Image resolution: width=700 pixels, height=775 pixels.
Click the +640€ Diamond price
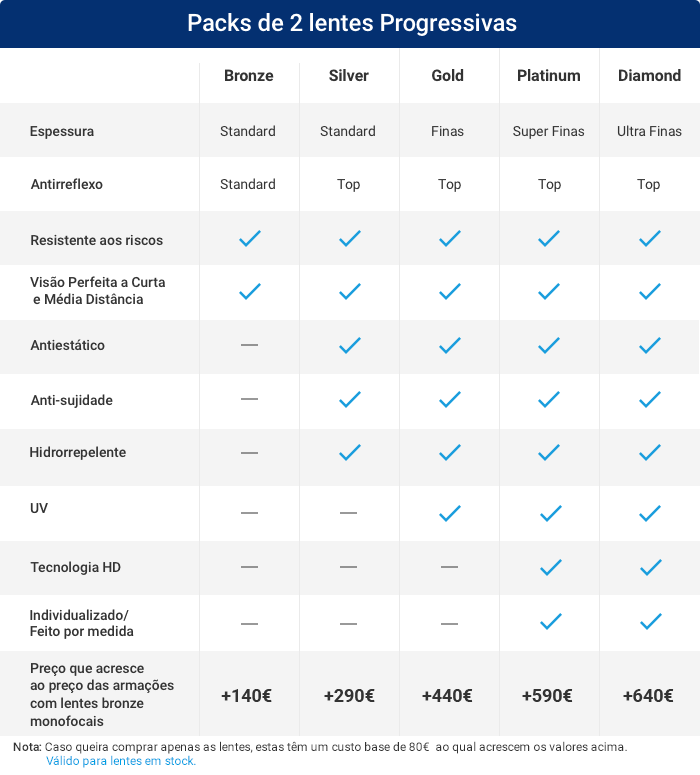[648, 696]
